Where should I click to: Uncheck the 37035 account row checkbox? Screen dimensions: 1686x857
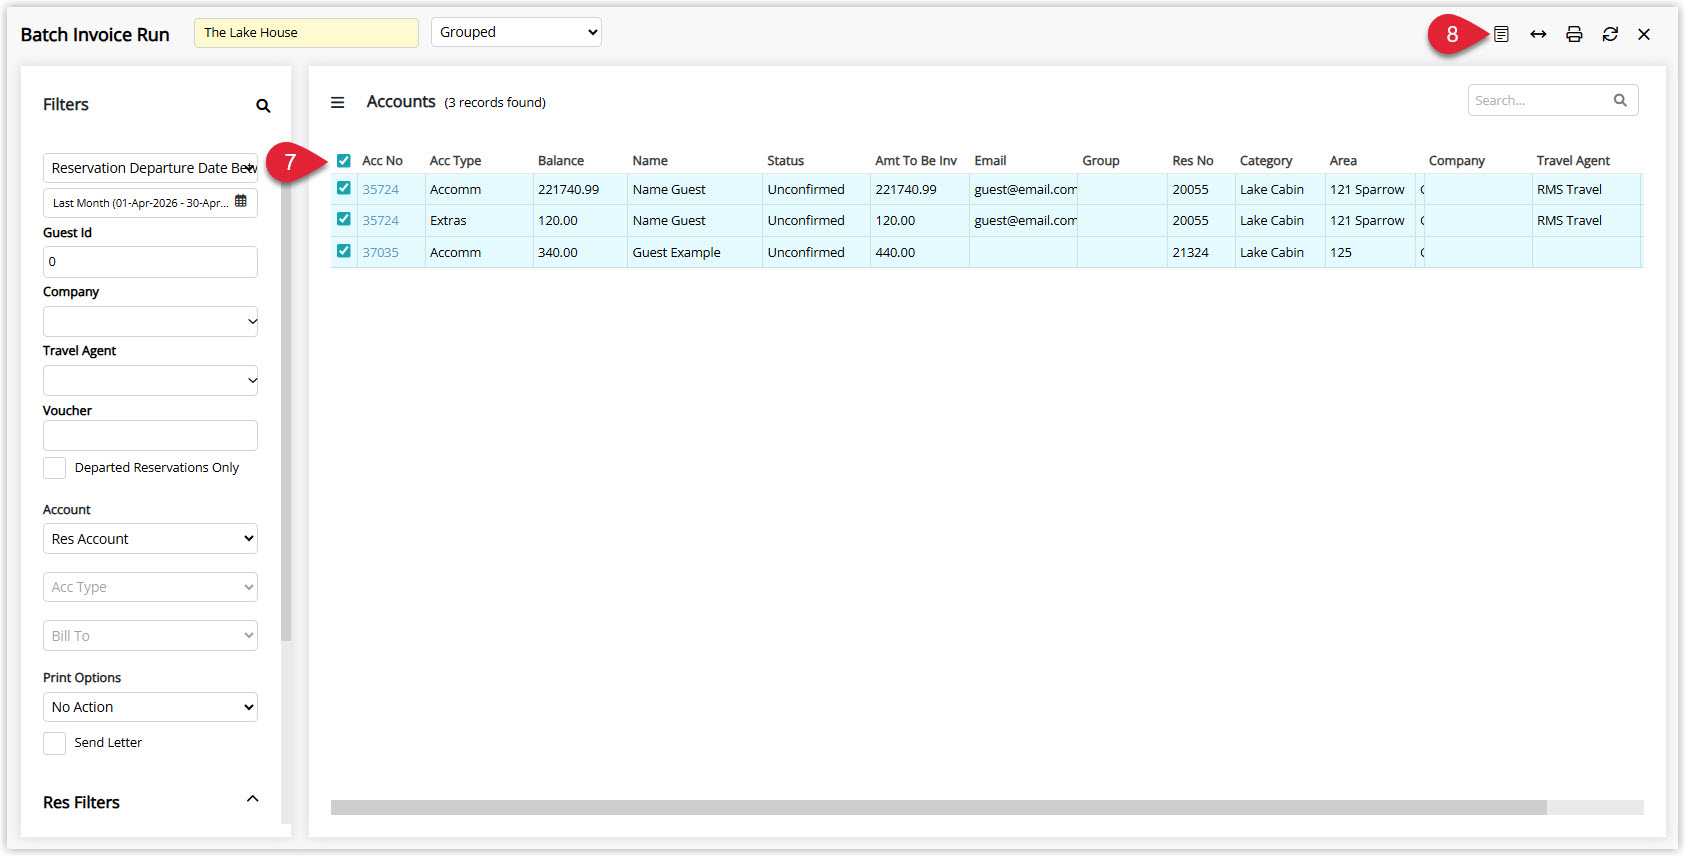click(344, 251)
